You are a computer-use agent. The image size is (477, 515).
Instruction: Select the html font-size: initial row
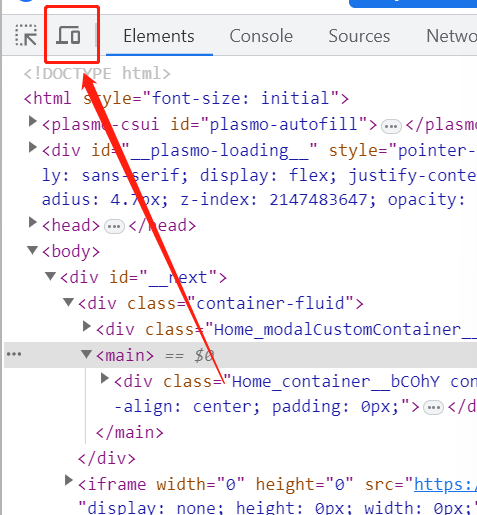click(186, 99)
